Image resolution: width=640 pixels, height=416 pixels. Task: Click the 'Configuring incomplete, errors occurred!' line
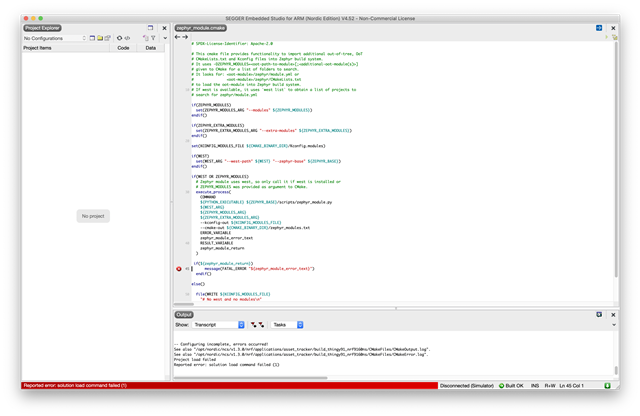pos(221,344)
